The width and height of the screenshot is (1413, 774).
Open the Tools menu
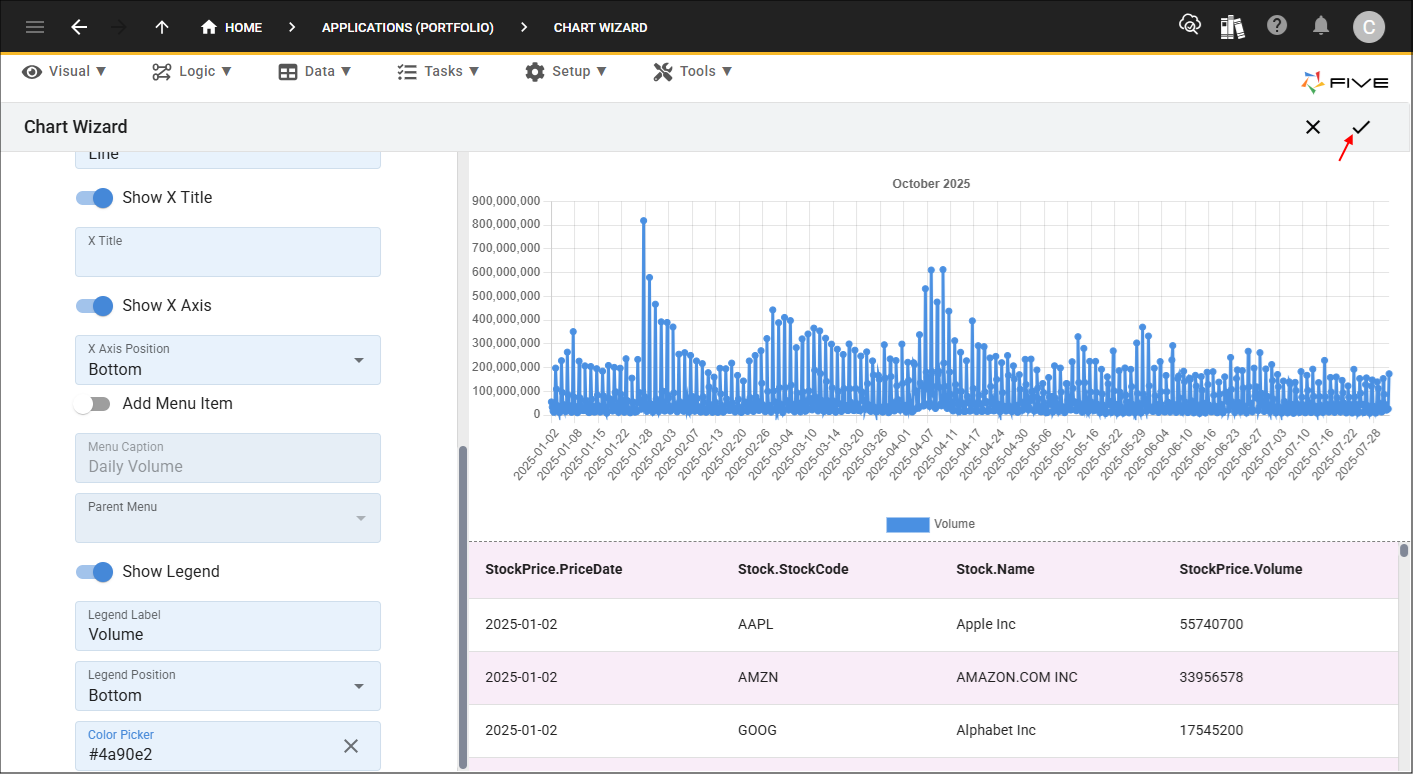click(693, 71)
